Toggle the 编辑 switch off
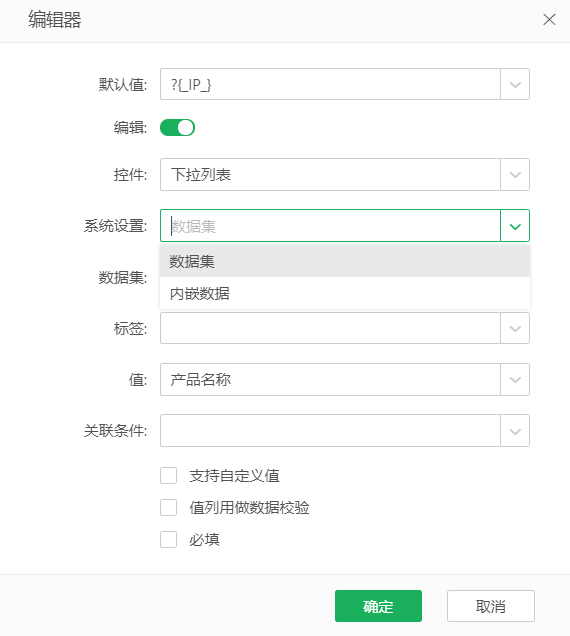Image resolution: width=570 pixels, height=636 pixels. tap(177, 127)
